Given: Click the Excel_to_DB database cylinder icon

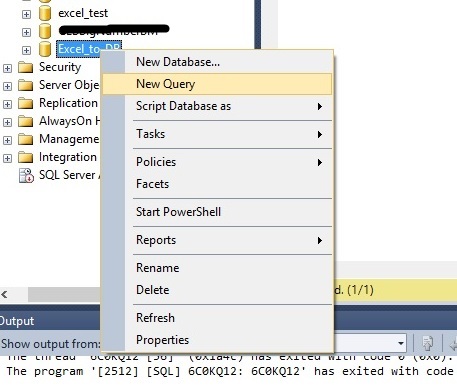Looking at the screenshot, I should 45,49.
